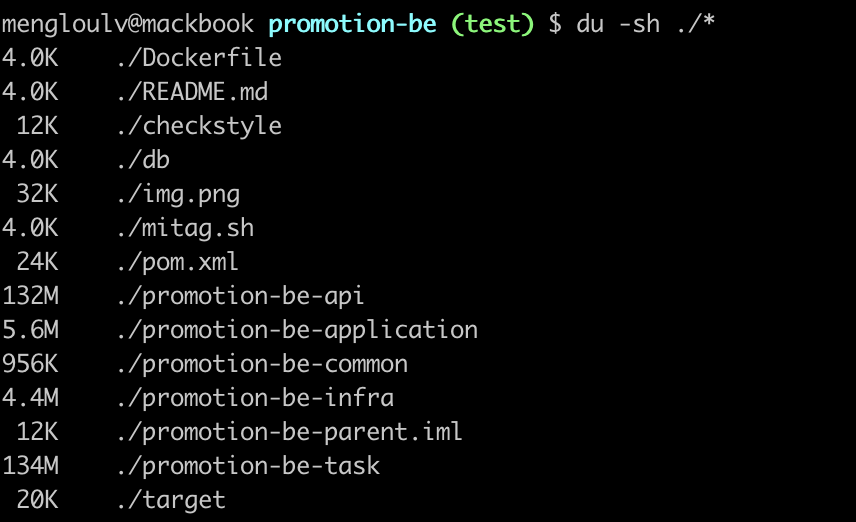The image size is (856, 522).
Task: Click the ./README.md line
Action: (x=192, y=92)
